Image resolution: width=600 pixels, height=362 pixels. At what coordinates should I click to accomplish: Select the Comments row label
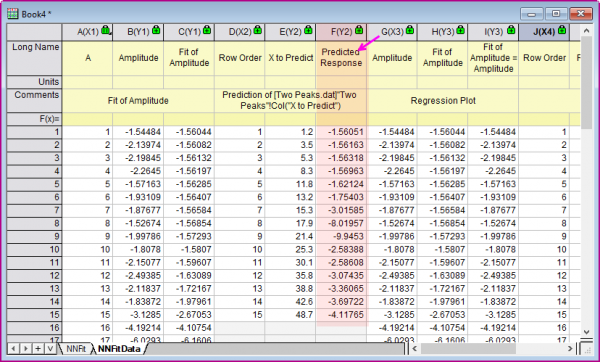34,101
